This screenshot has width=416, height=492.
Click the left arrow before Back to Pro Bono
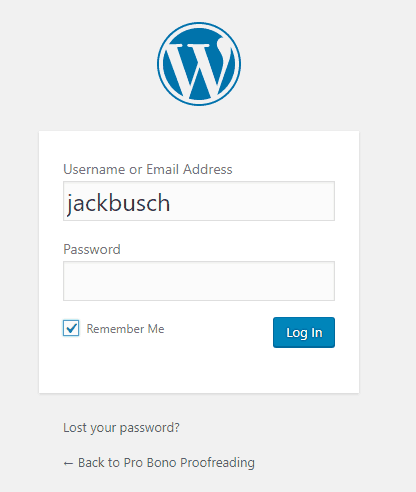68,463
